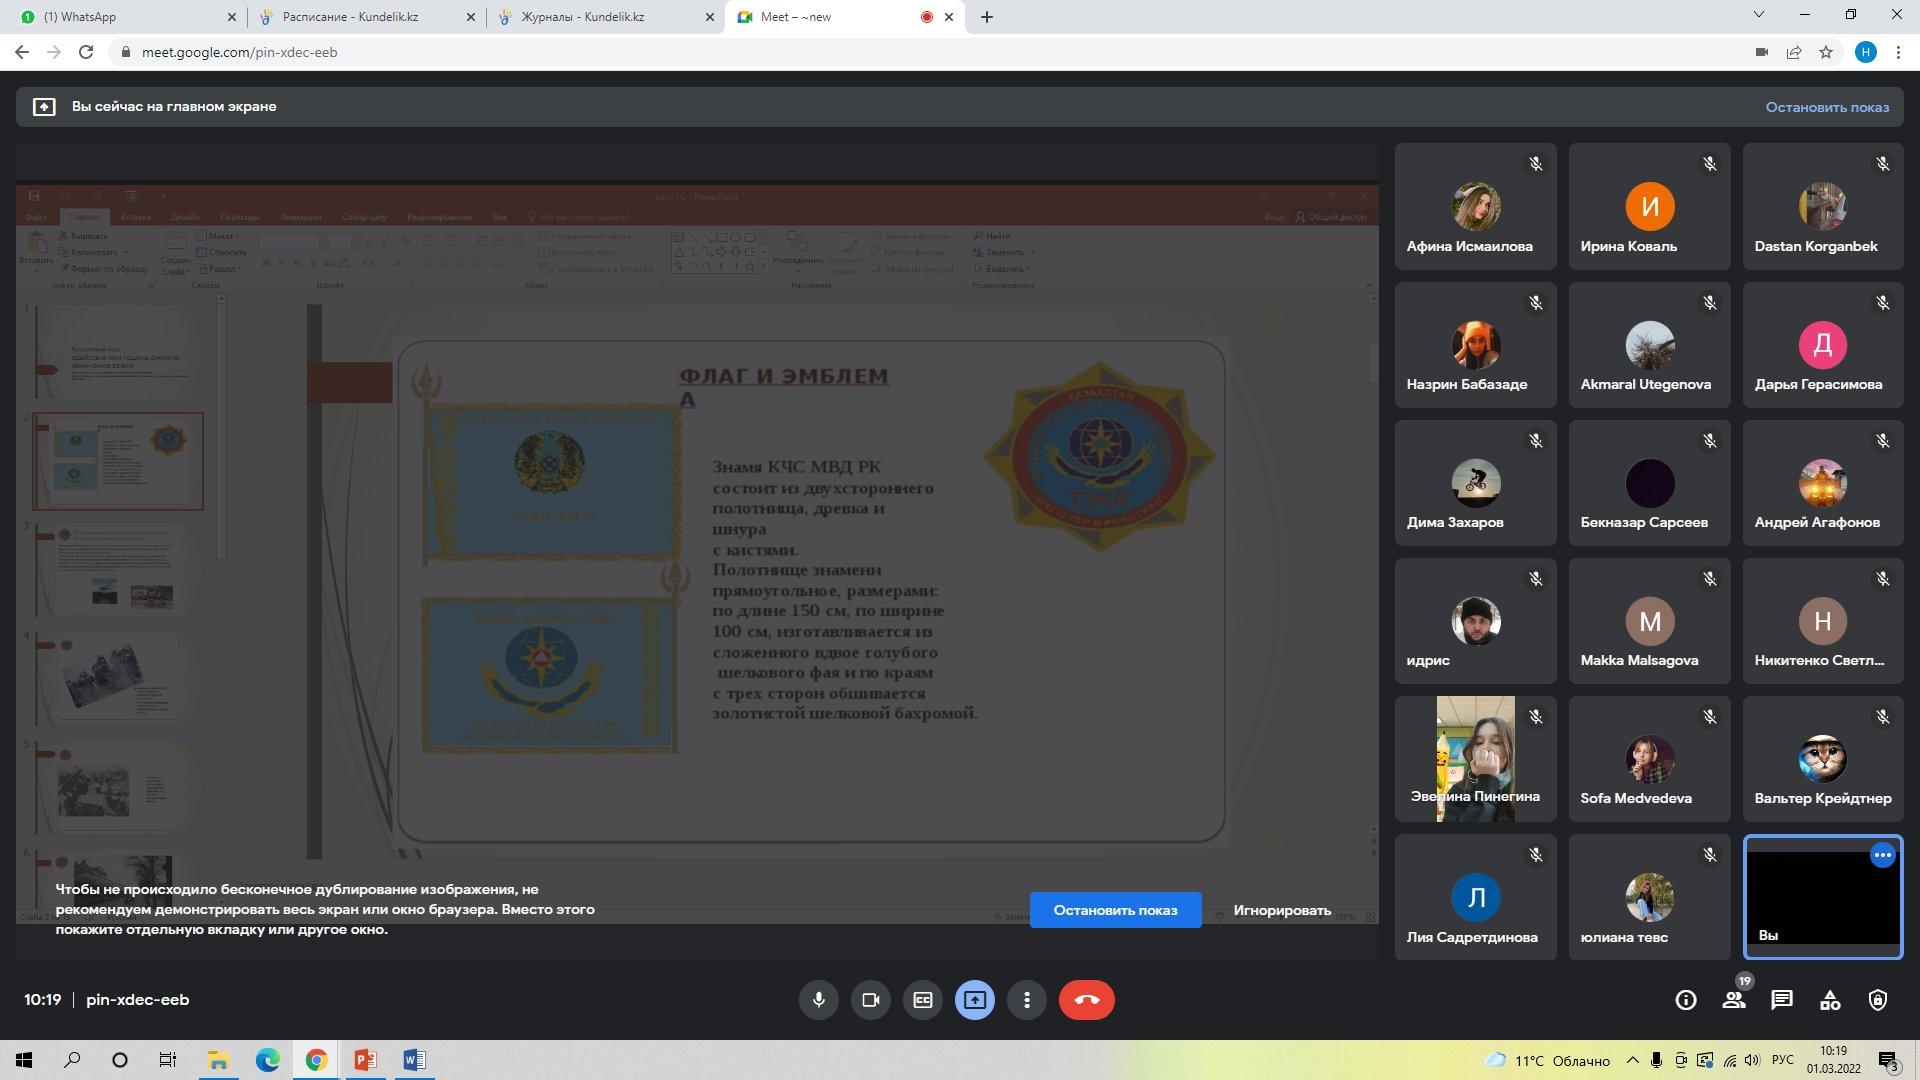
Task: Open more options three-dot menu
Action: pyautogui.click(x=1026, y=1000)
